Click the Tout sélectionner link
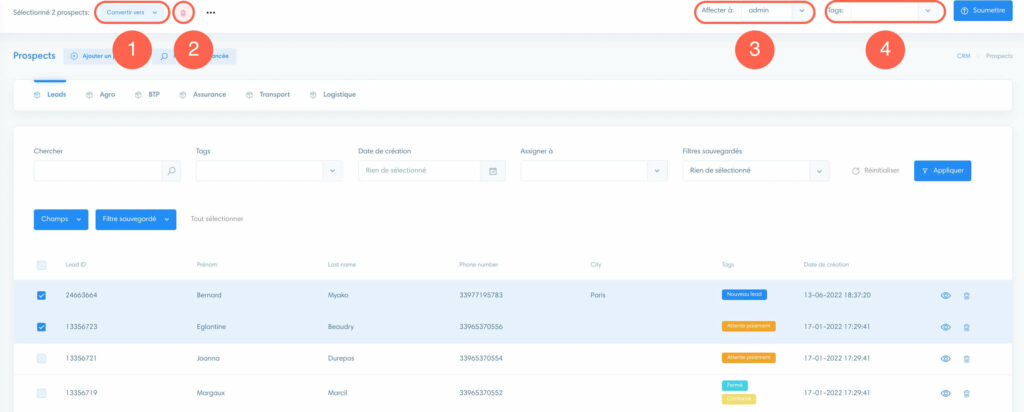This screenshot has height=412, width=1024. pos(217,219)
